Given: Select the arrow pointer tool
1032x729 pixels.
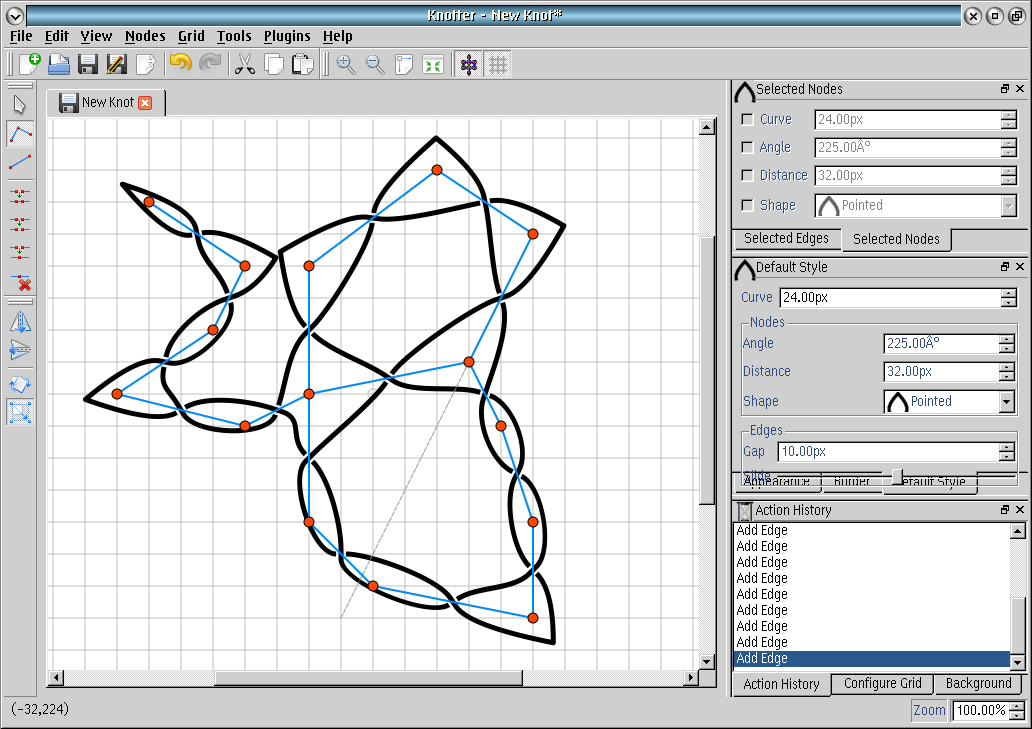Looking at the screenshot, I should click(x=20, y=105).
